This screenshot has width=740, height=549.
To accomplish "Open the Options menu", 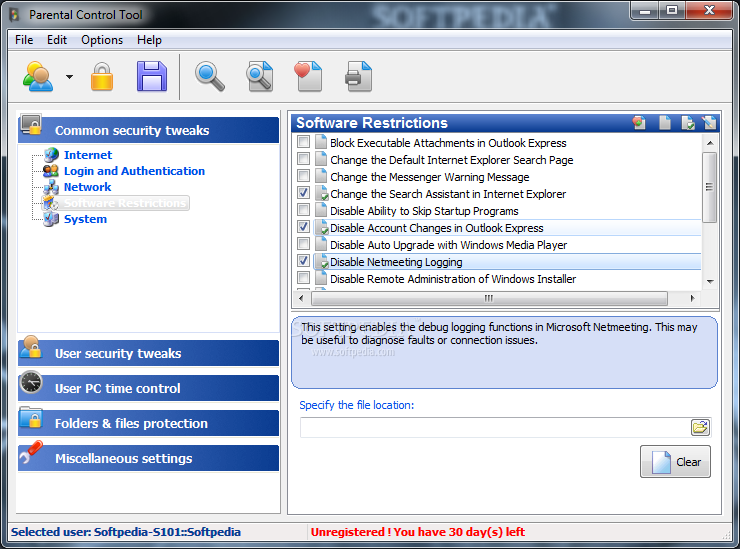I will (102, 40).
